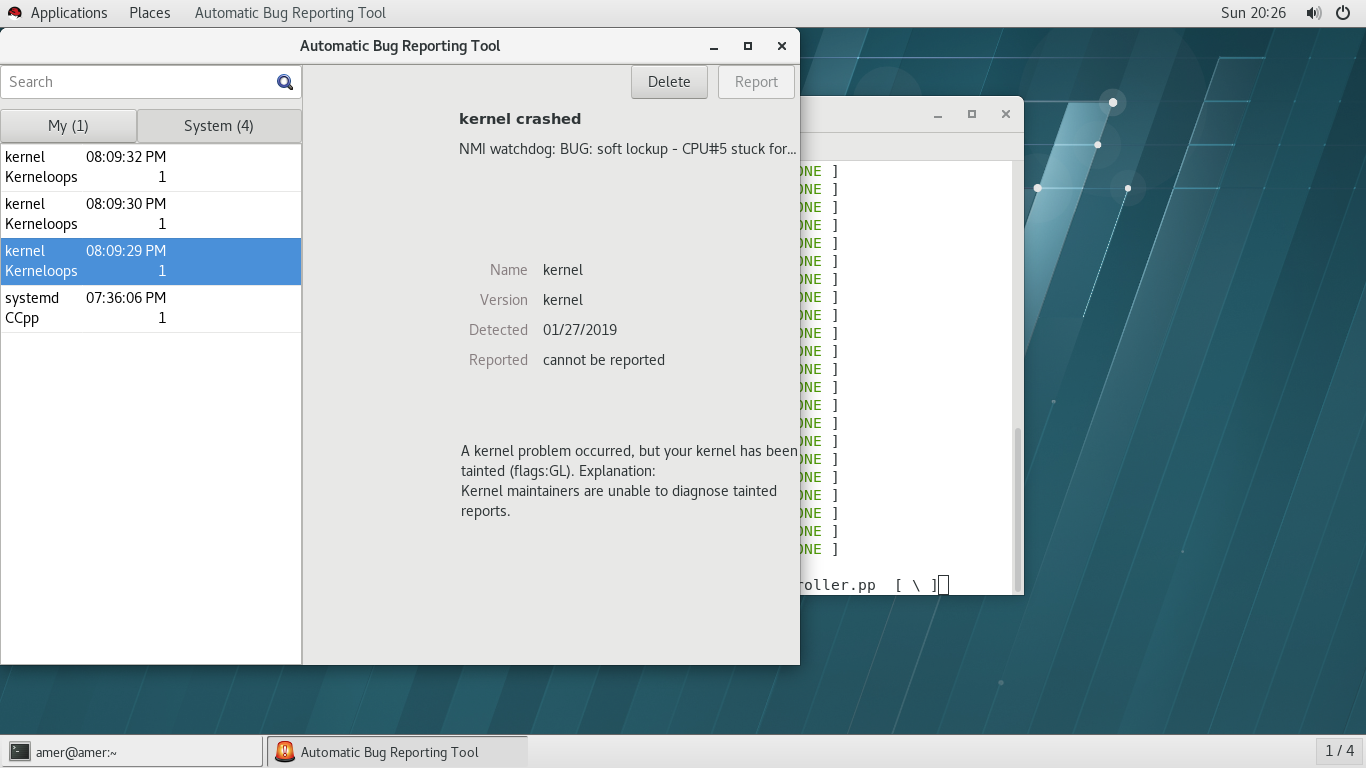The image size is (1366, 768).
Task: Open Automatic Bug Reporting Tool app menu
Action: (290, 13)
